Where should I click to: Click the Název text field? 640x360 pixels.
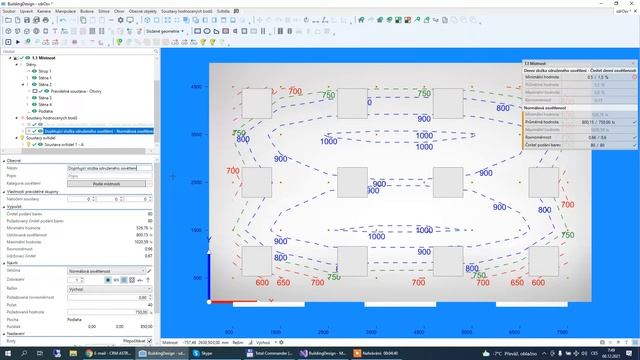pos(109,168)
